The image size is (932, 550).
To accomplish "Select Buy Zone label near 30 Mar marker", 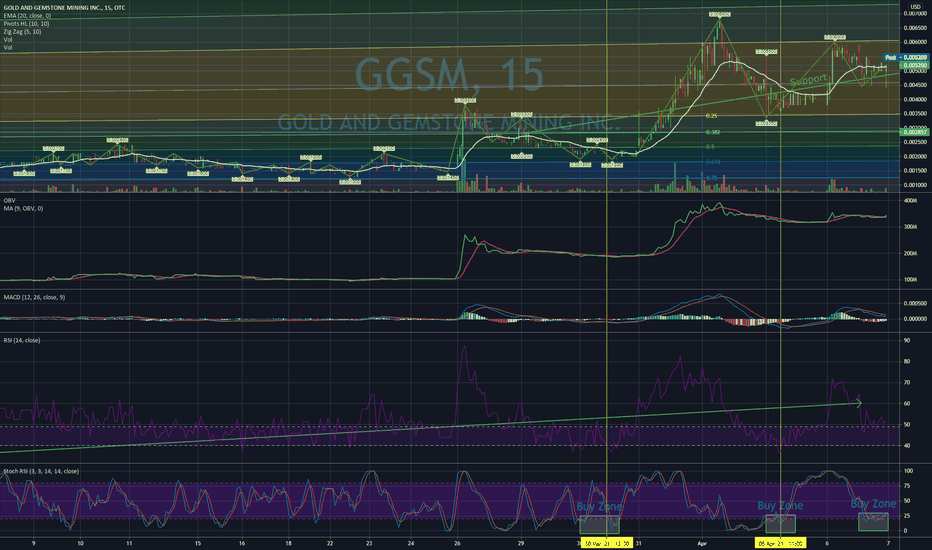I will tap(599, 507).
